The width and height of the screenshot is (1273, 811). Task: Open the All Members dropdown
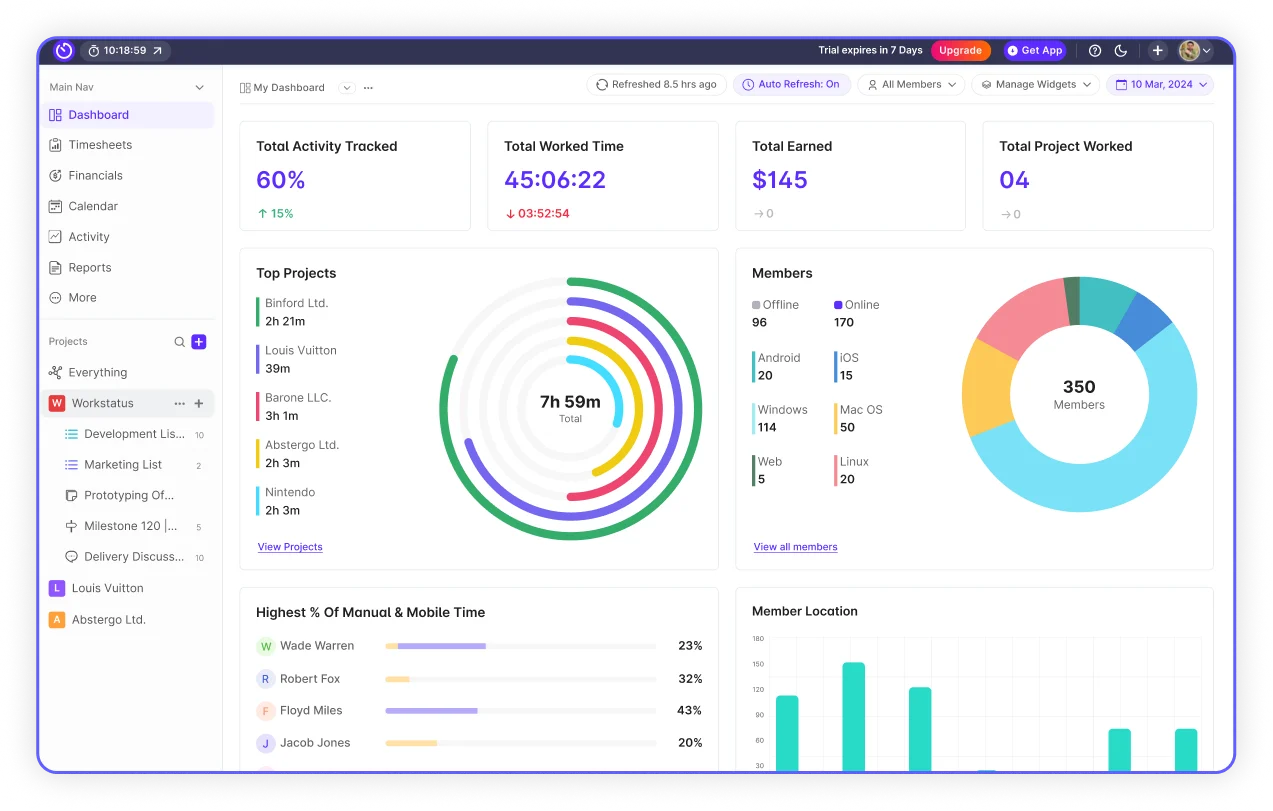909,84
